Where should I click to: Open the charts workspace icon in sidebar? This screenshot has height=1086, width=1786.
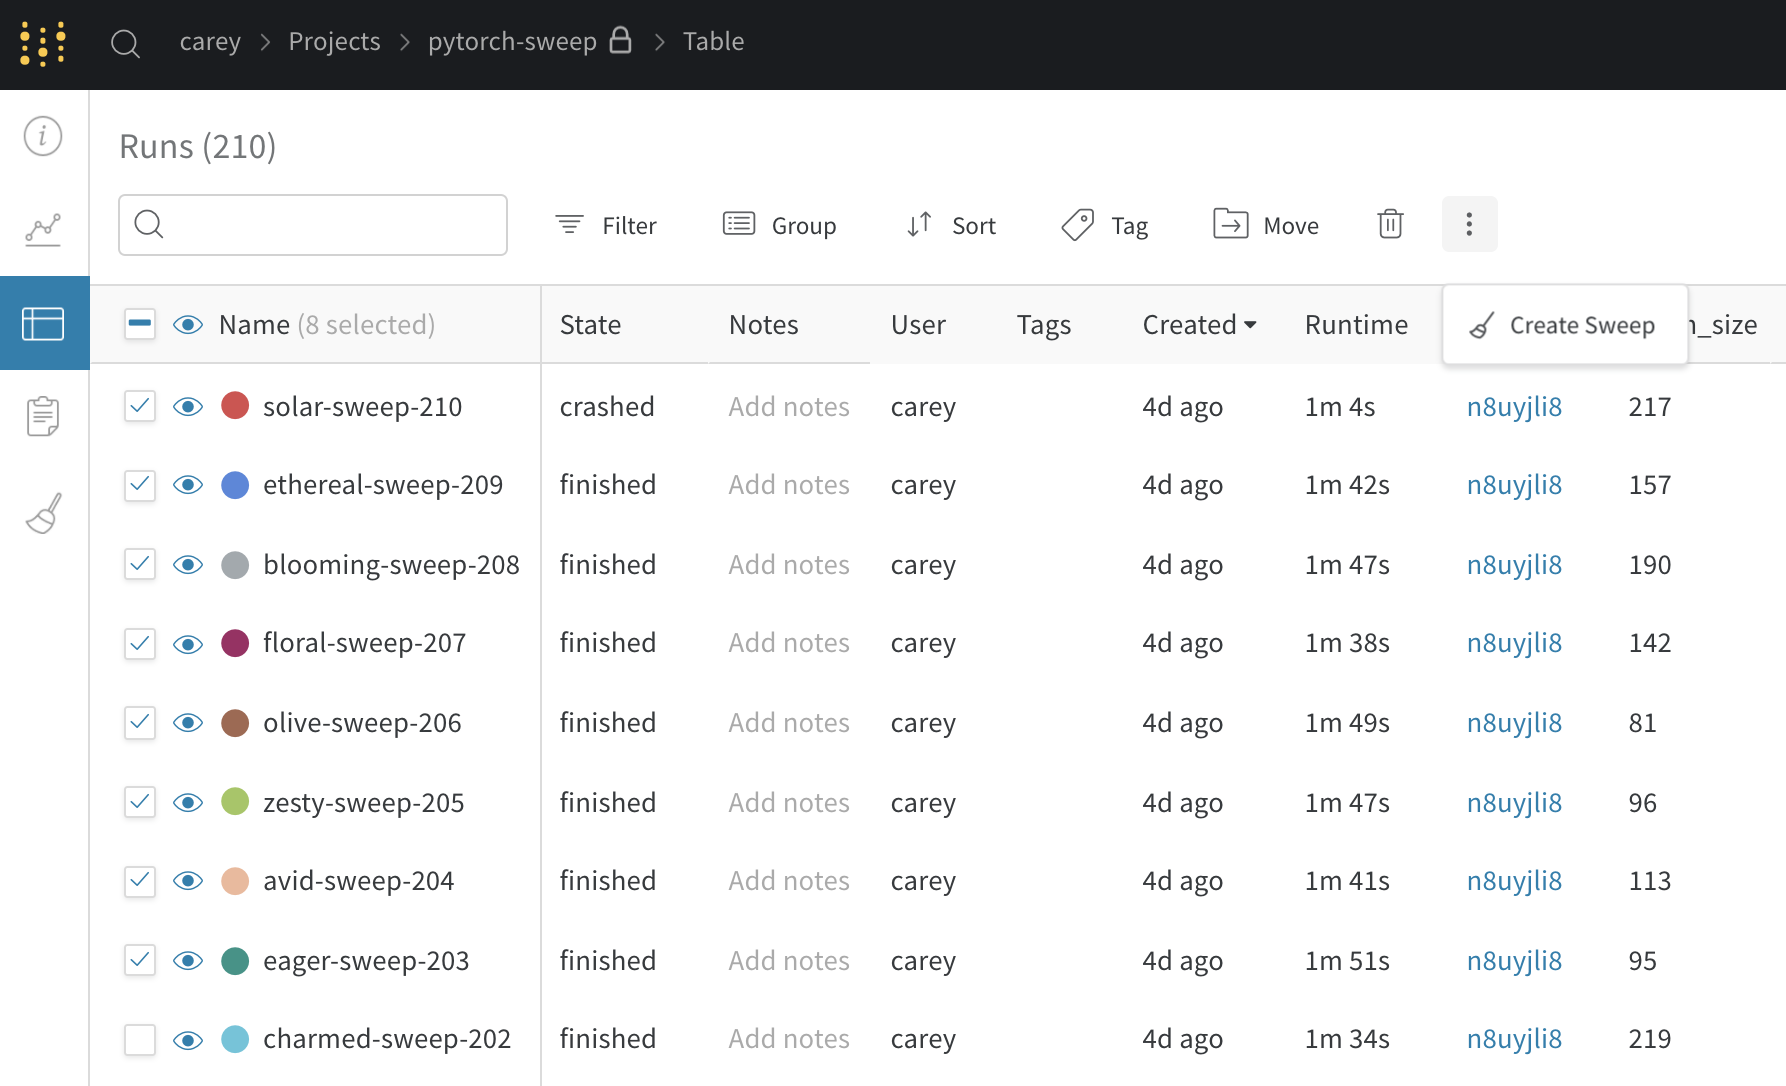(x=43, y=230)
